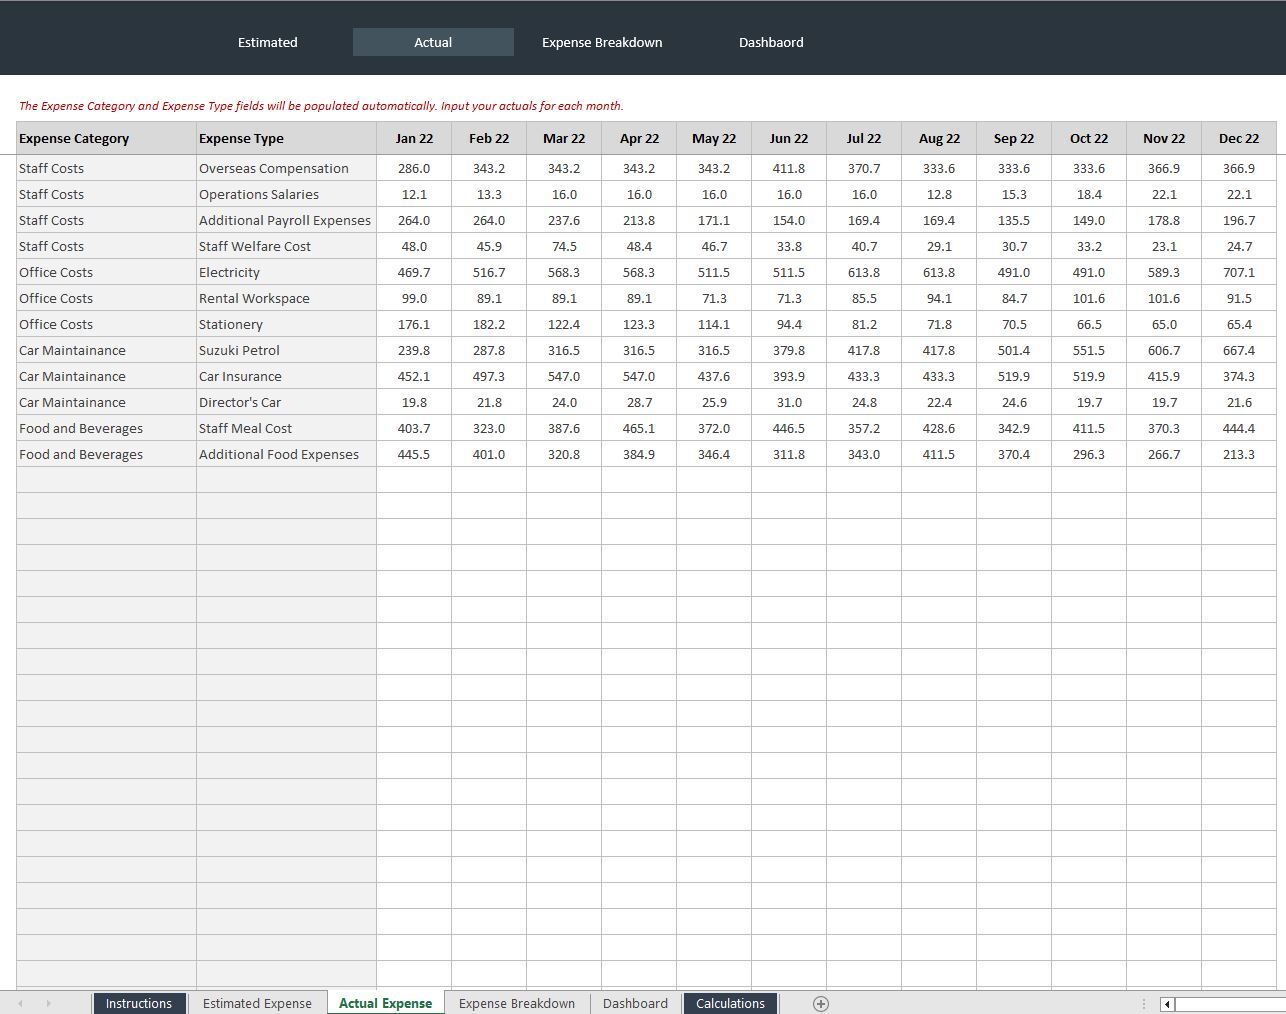Click the Apr 22 column header
The width and height of the screenshot is (1286, 1014).
coord(639,138)
